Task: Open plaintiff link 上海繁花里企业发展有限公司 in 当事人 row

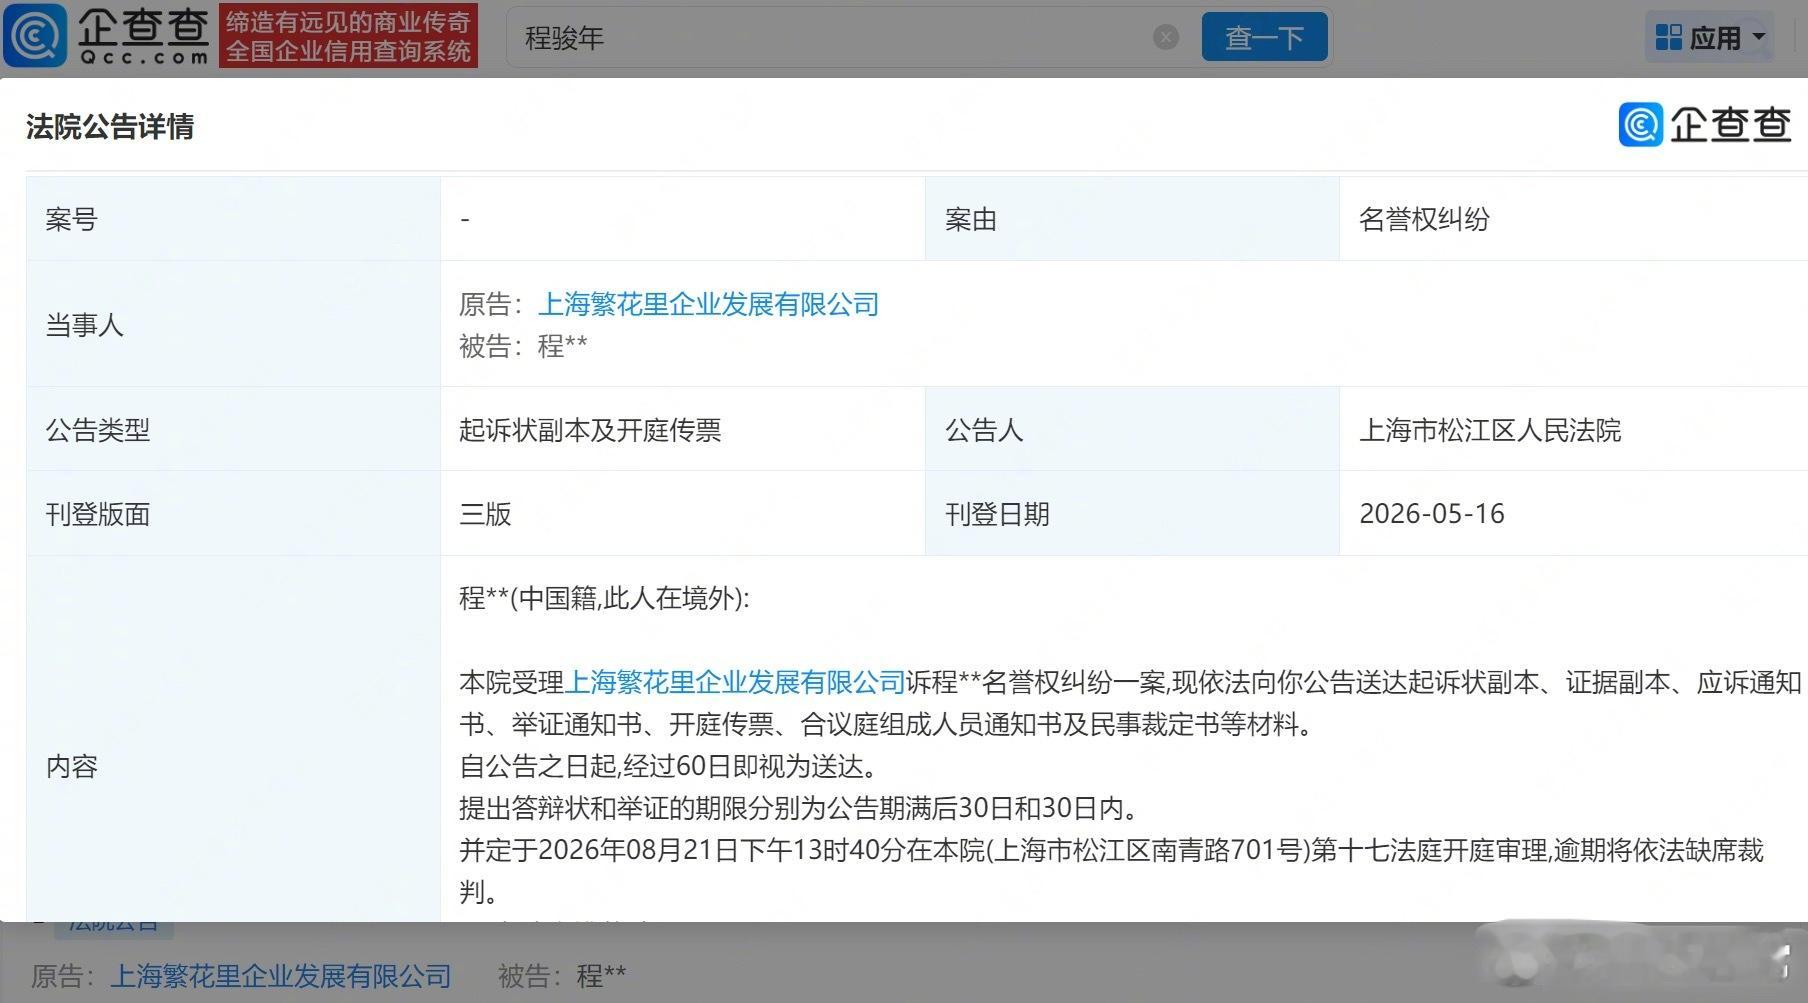Action: point(708,304)
